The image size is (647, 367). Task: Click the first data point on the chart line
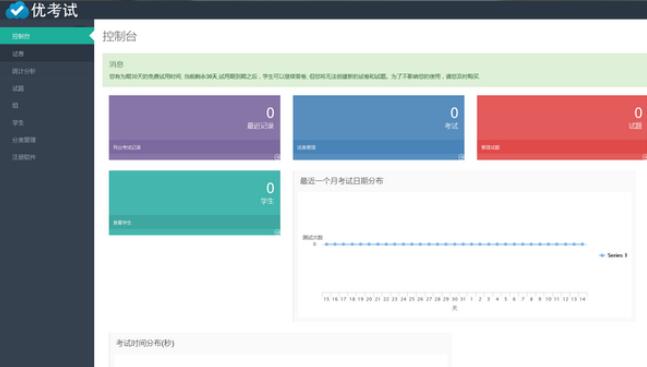pos(326,244)
